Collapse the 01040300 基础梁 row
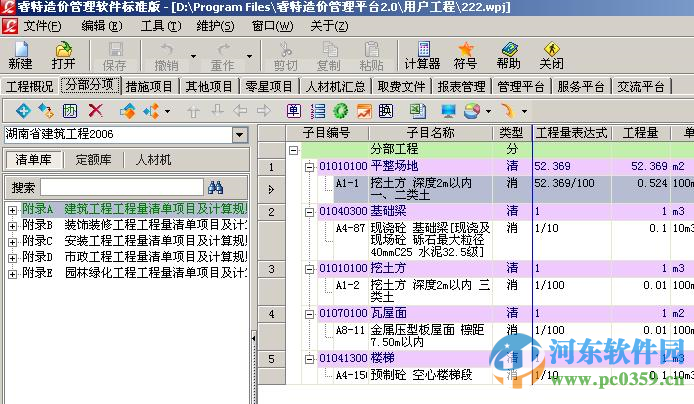 (x=309, y=212)
